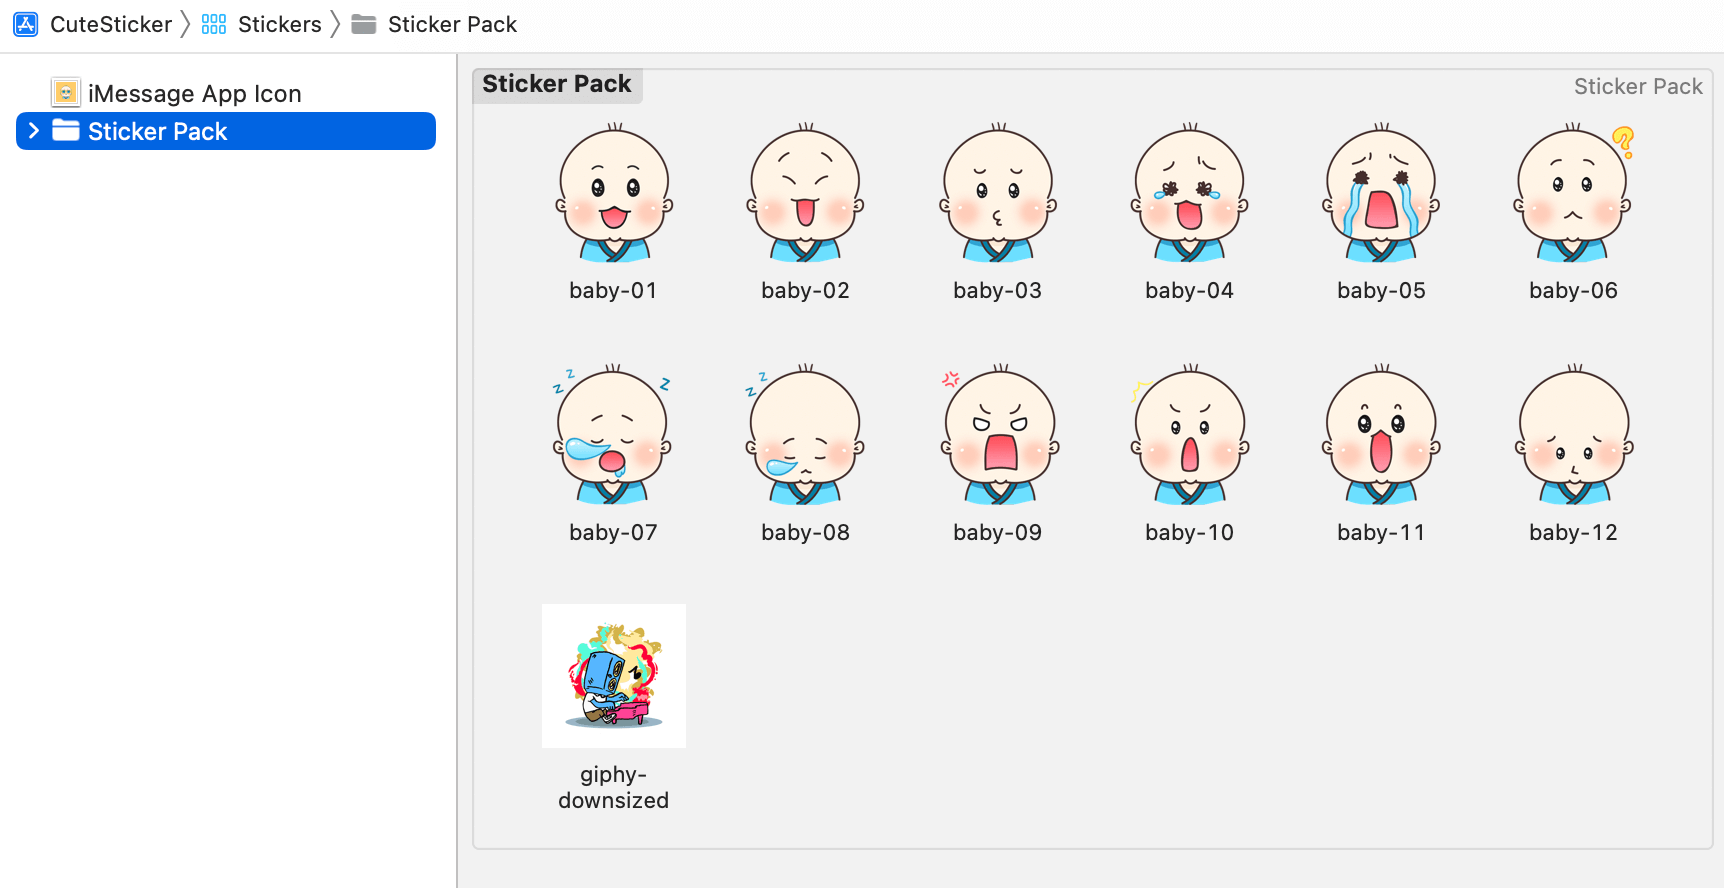Click the CuteSticker project icon in breadcrumb
The image size is (1724, 888).
[x=26, y=24]
